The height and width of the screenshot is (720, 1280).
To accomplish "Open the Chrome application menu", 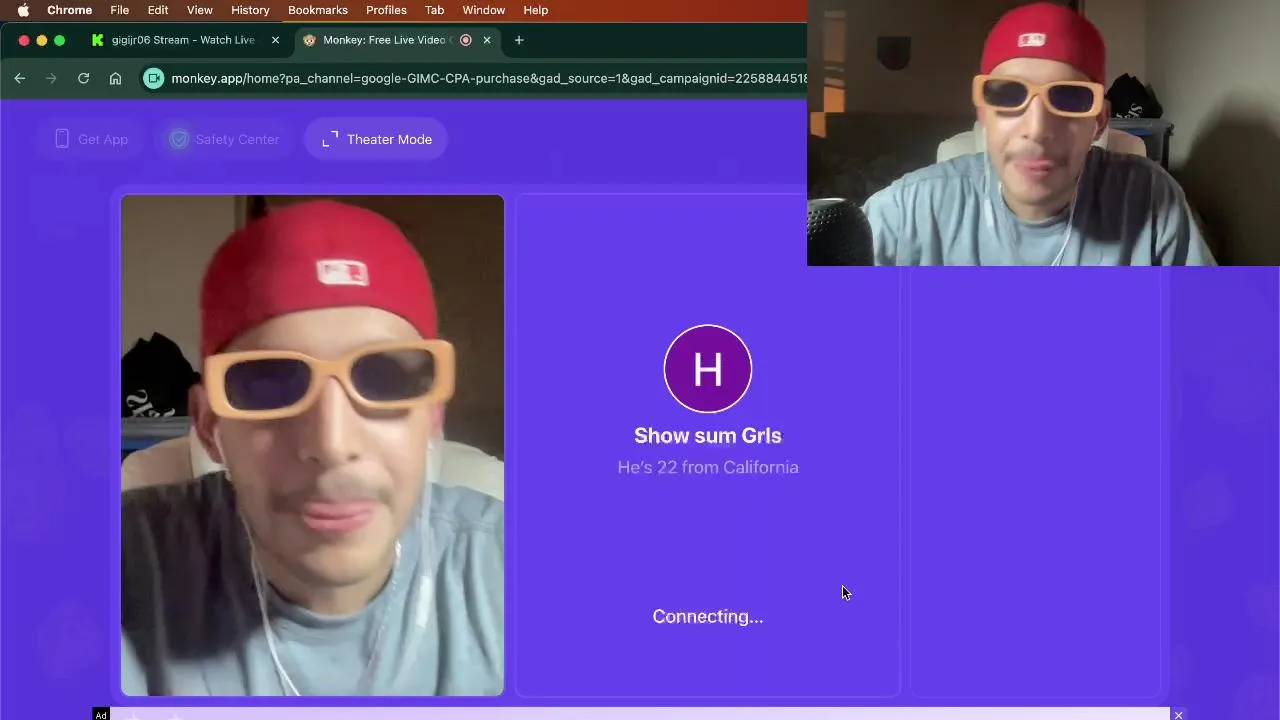I will pos(69,10).
